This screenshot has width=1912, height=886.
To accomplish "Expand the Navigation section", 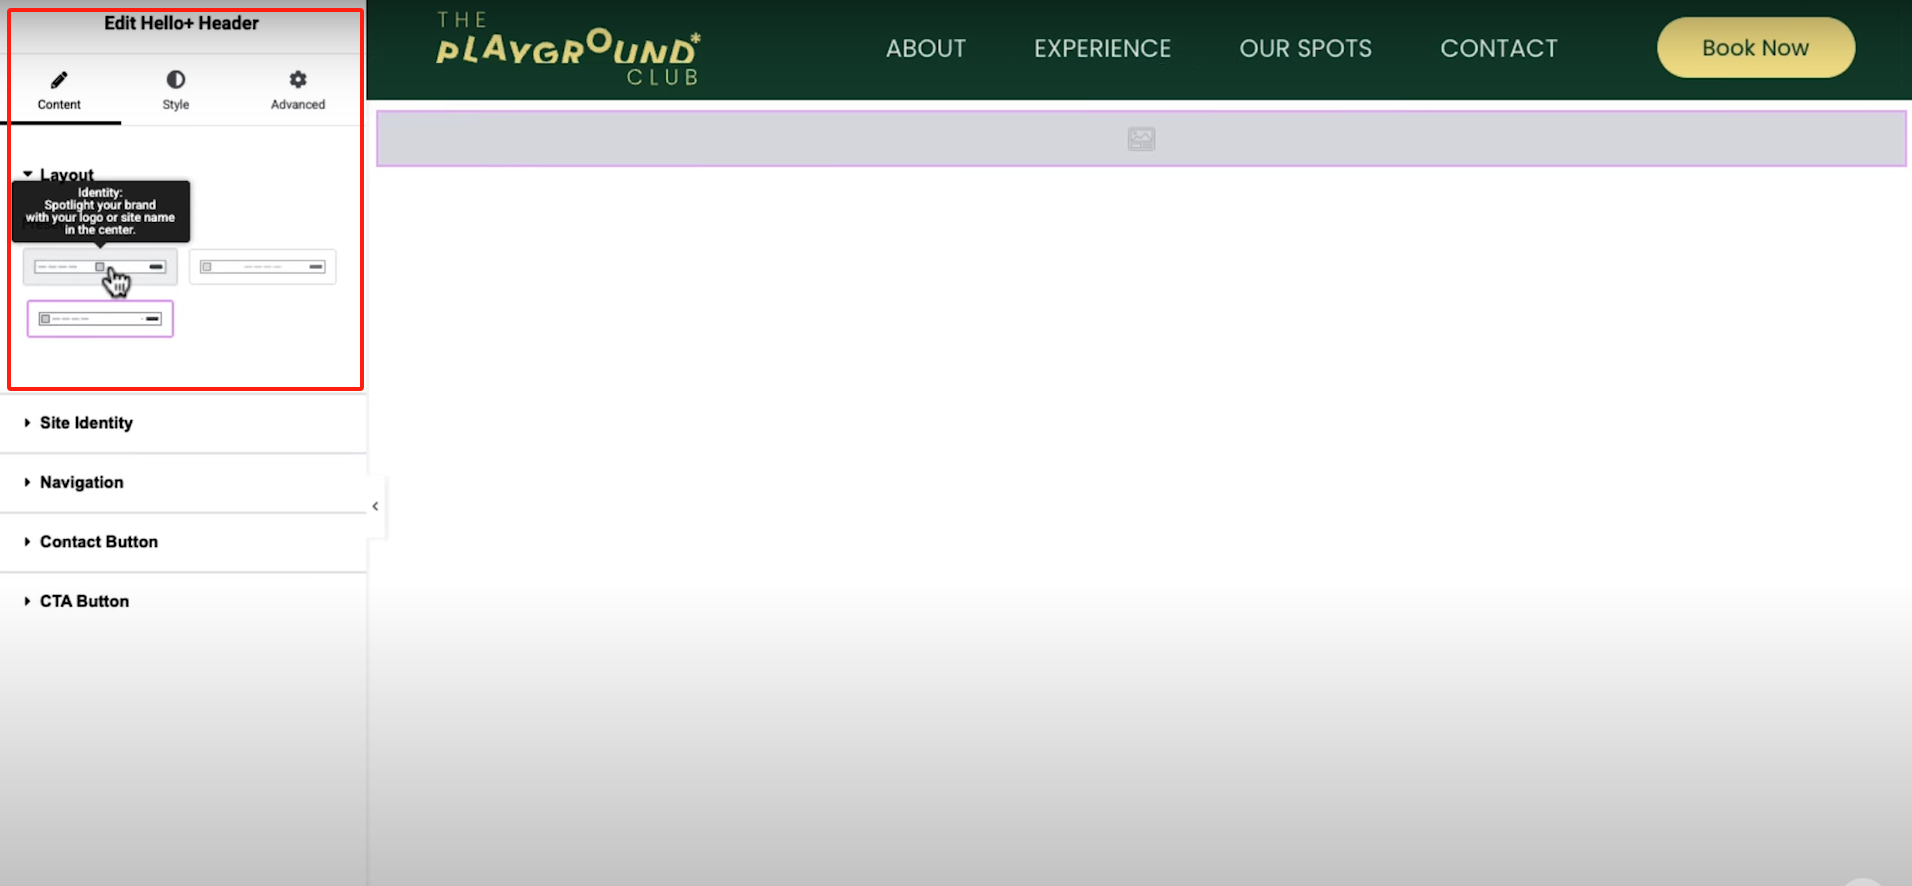I will 81,482.
